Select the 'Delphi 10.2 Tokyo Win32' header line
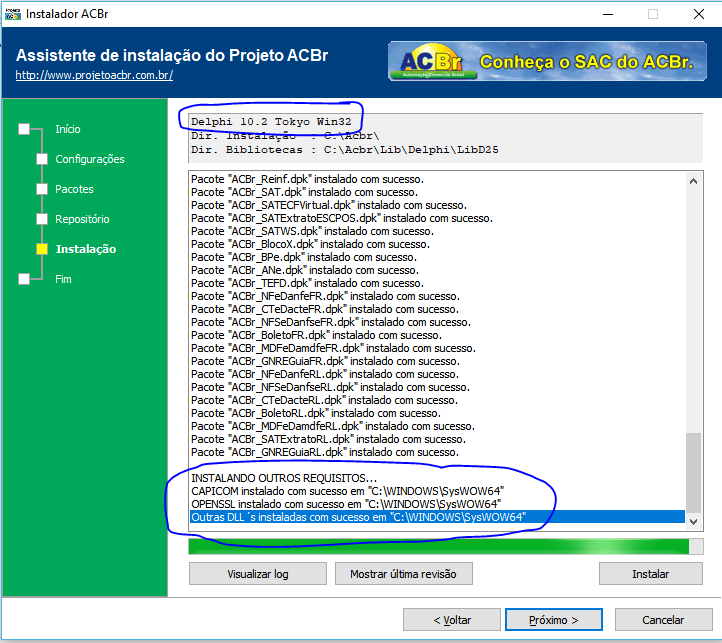 coord(271,122)
